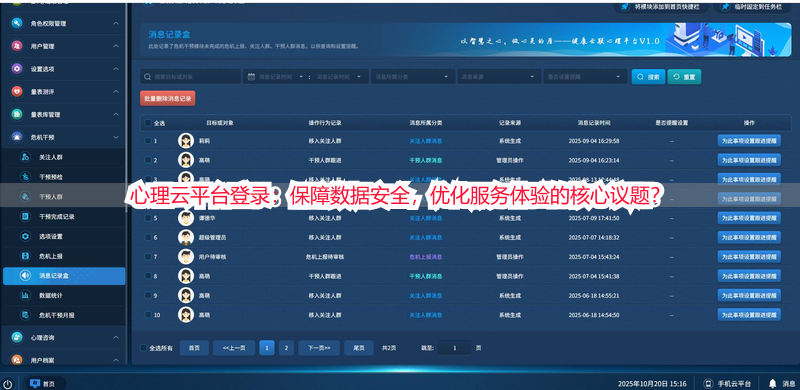Click avatar of 用户待审核 in row 7
Image resolution: width=800 pixels, height=390 pixels.
tap(186, 257)
